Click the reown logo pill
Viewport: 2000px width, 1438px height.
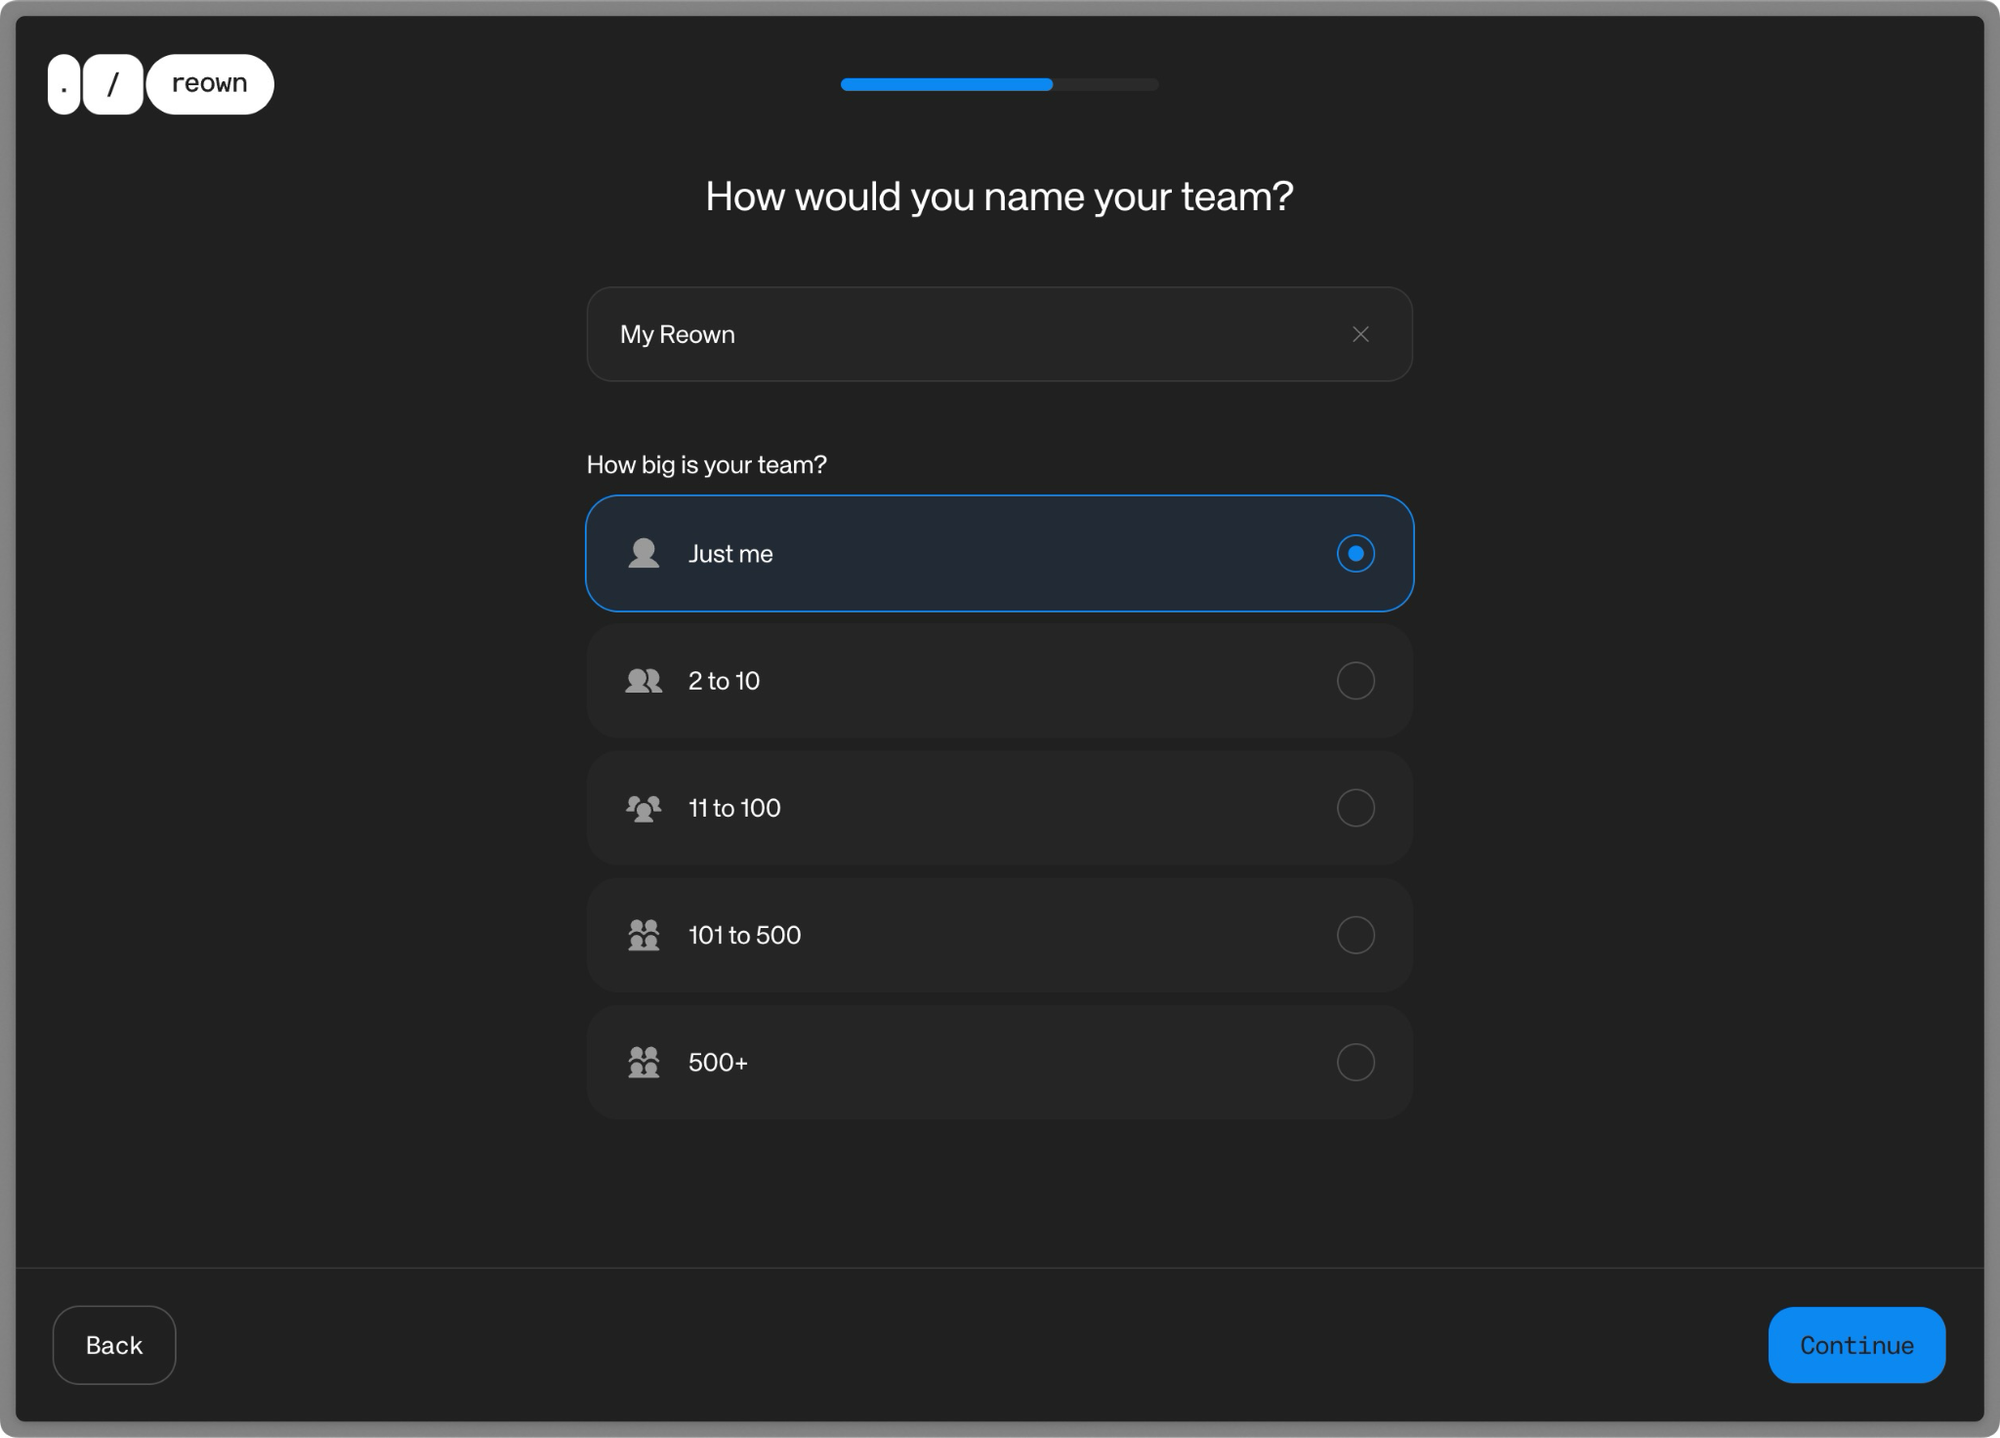210,84
